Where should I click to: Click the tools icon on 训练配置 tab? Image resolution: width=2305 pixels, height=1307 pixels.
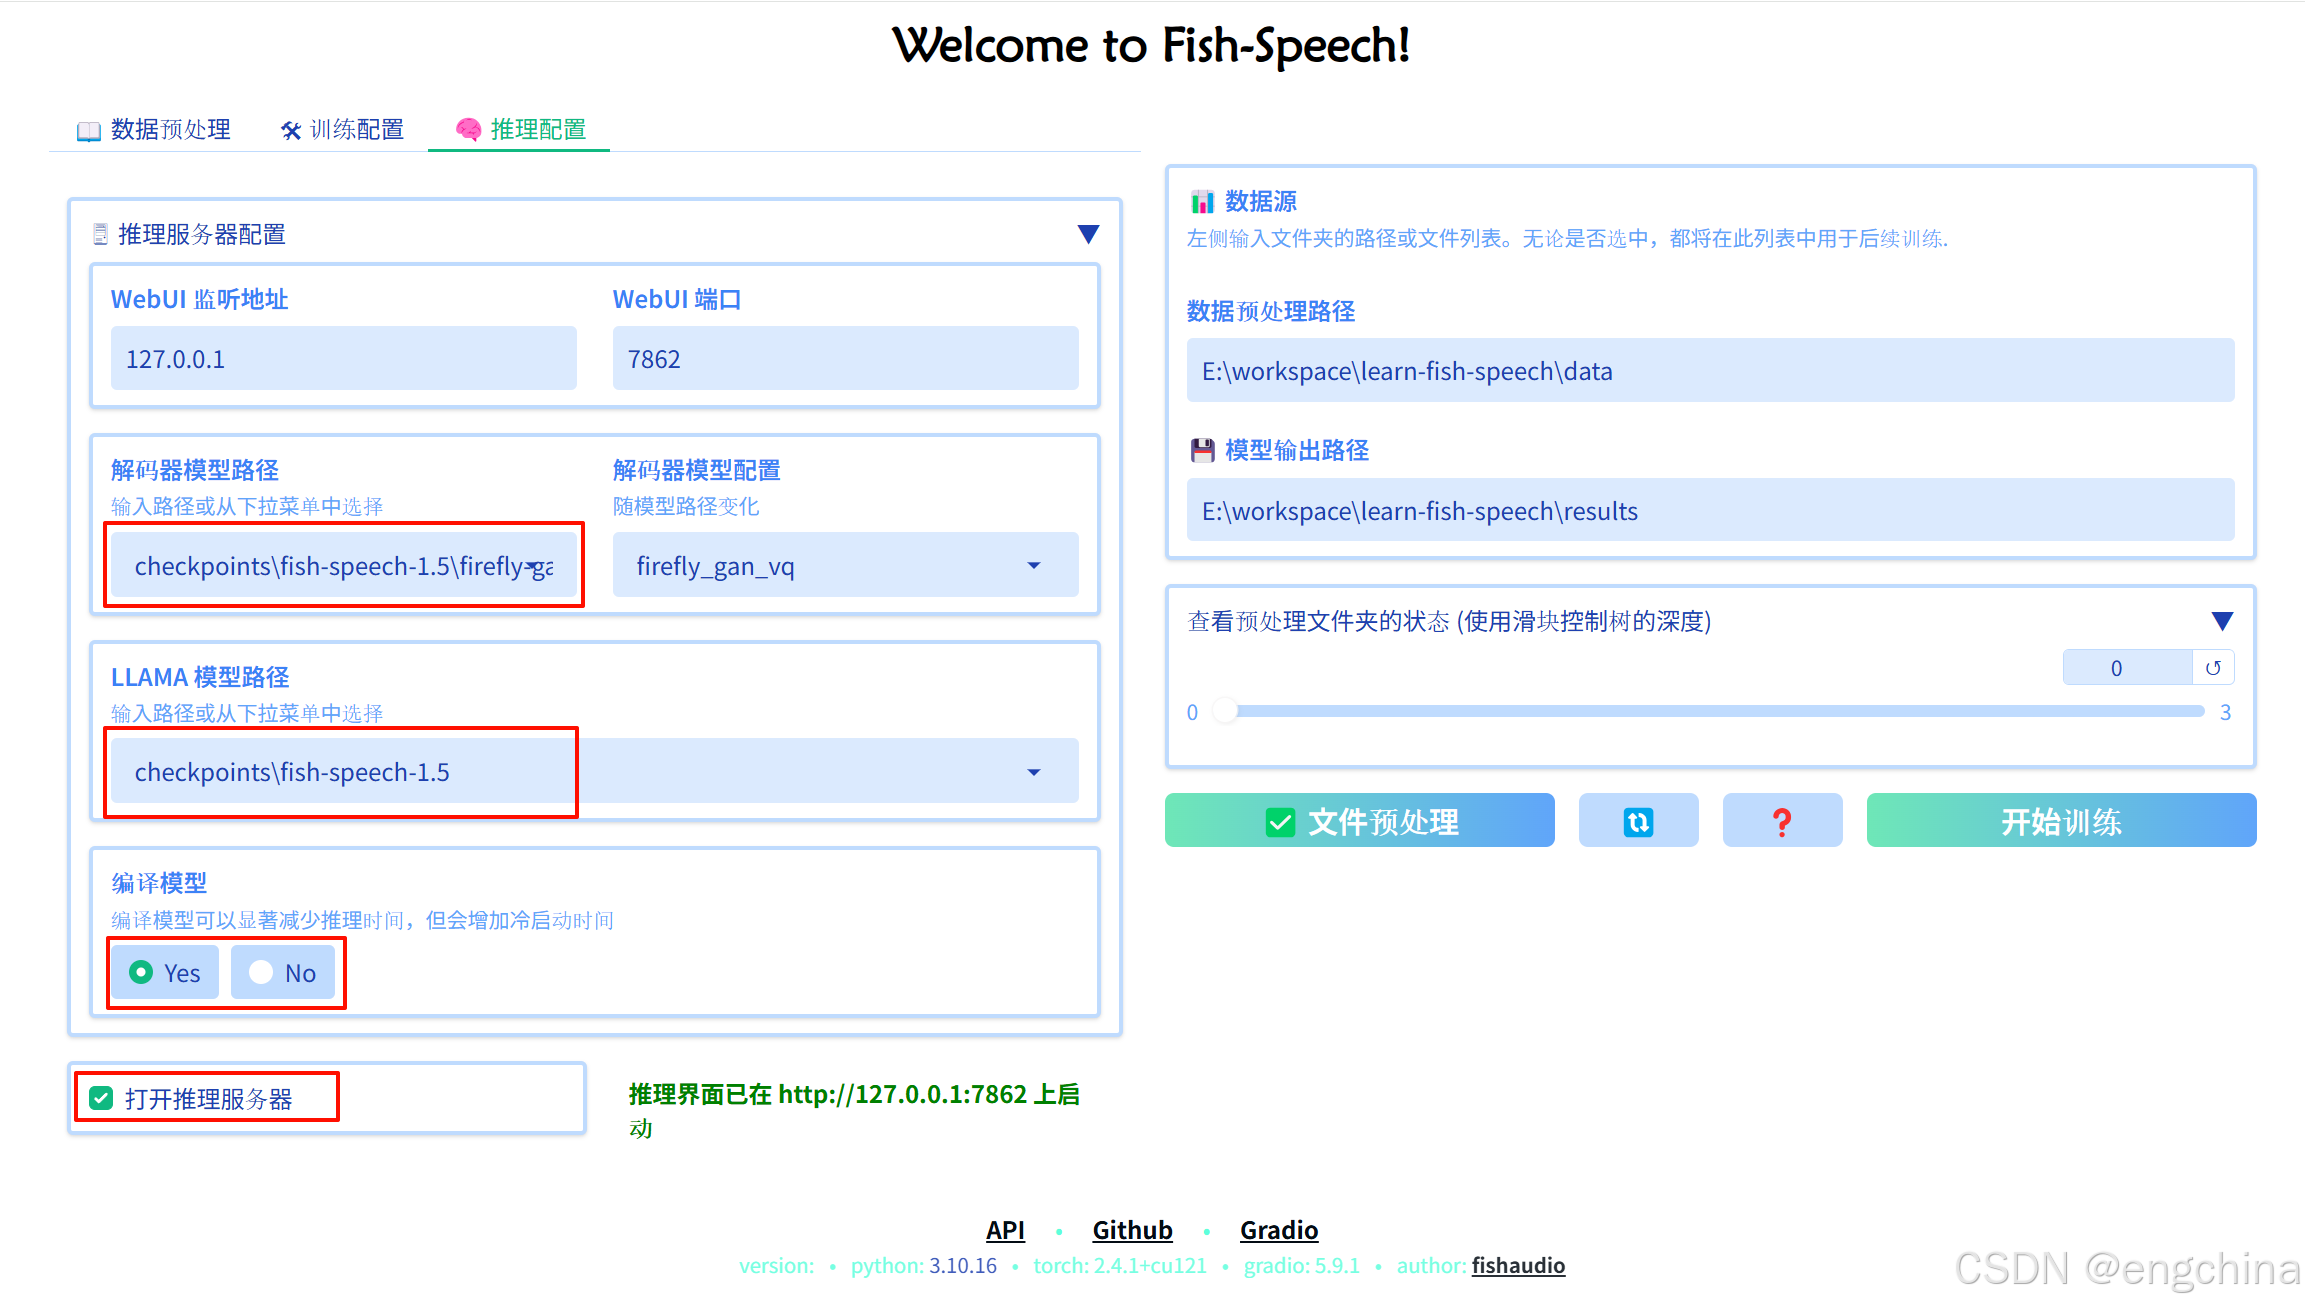291,131
